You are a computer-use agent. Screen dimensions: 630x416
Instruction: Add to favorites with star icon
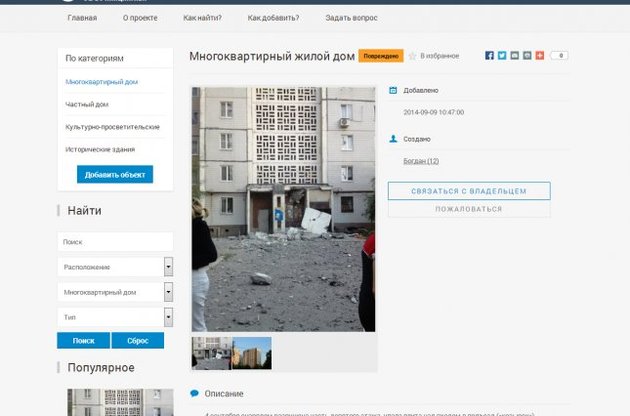tap(412, 56)
